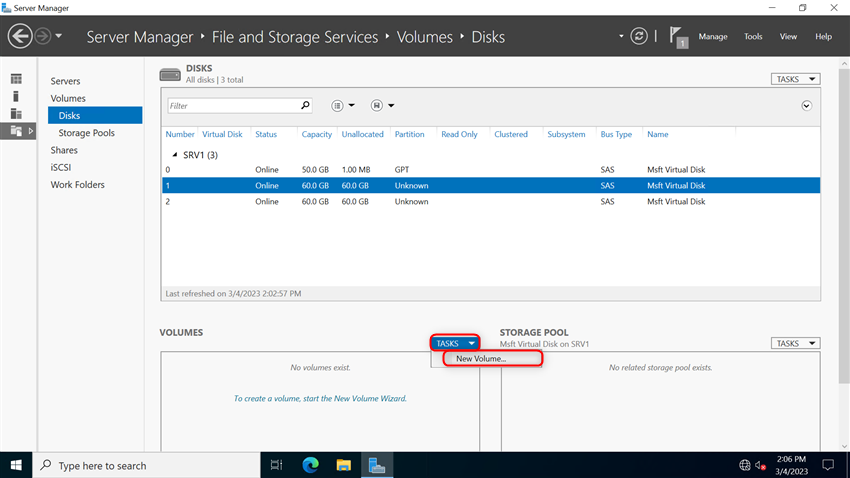This screenshot has width=850, height=478.
Task: Open Task View on the taskbar
Action: point(276,465)
